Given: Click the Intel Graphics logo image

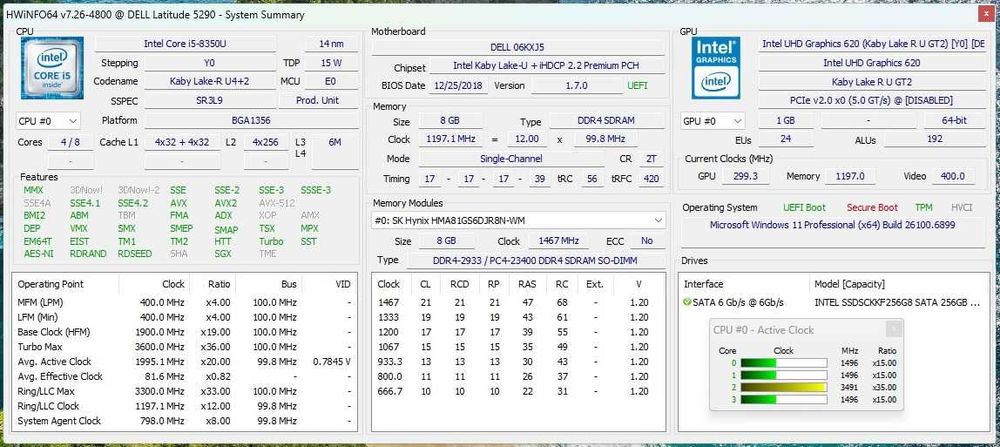Looking at the screenshot, I should pyautogui.click(x=716, y=68).
